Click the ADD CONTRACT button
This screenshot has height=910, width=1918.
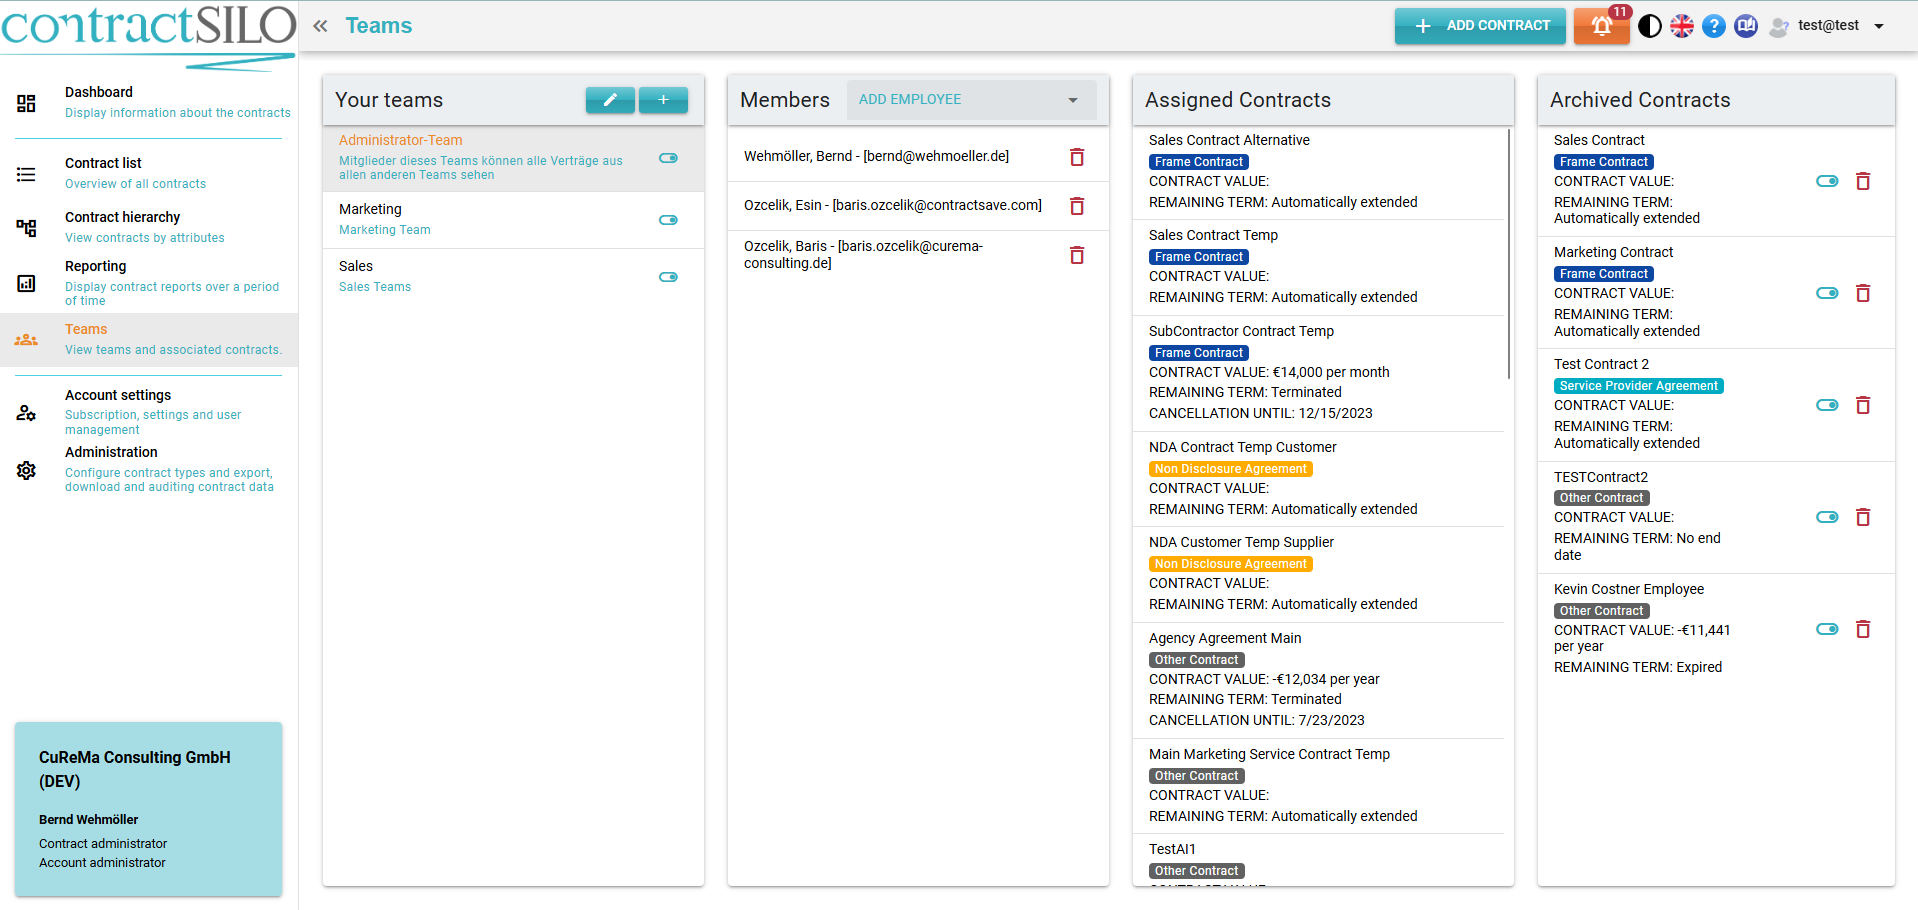click(1480, 25)
